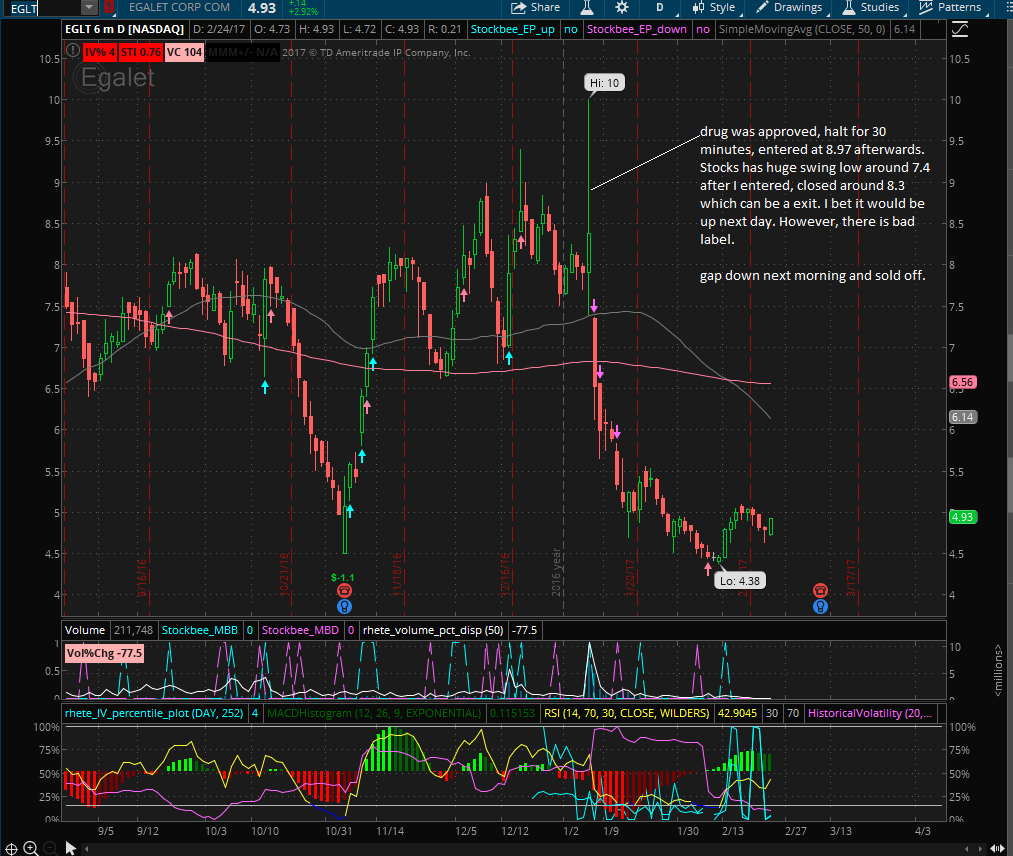The height and width of the screenshot is (856, 1013).
Task: Click the zoom in magnifier icon
Action: click(x=30, y=848)
